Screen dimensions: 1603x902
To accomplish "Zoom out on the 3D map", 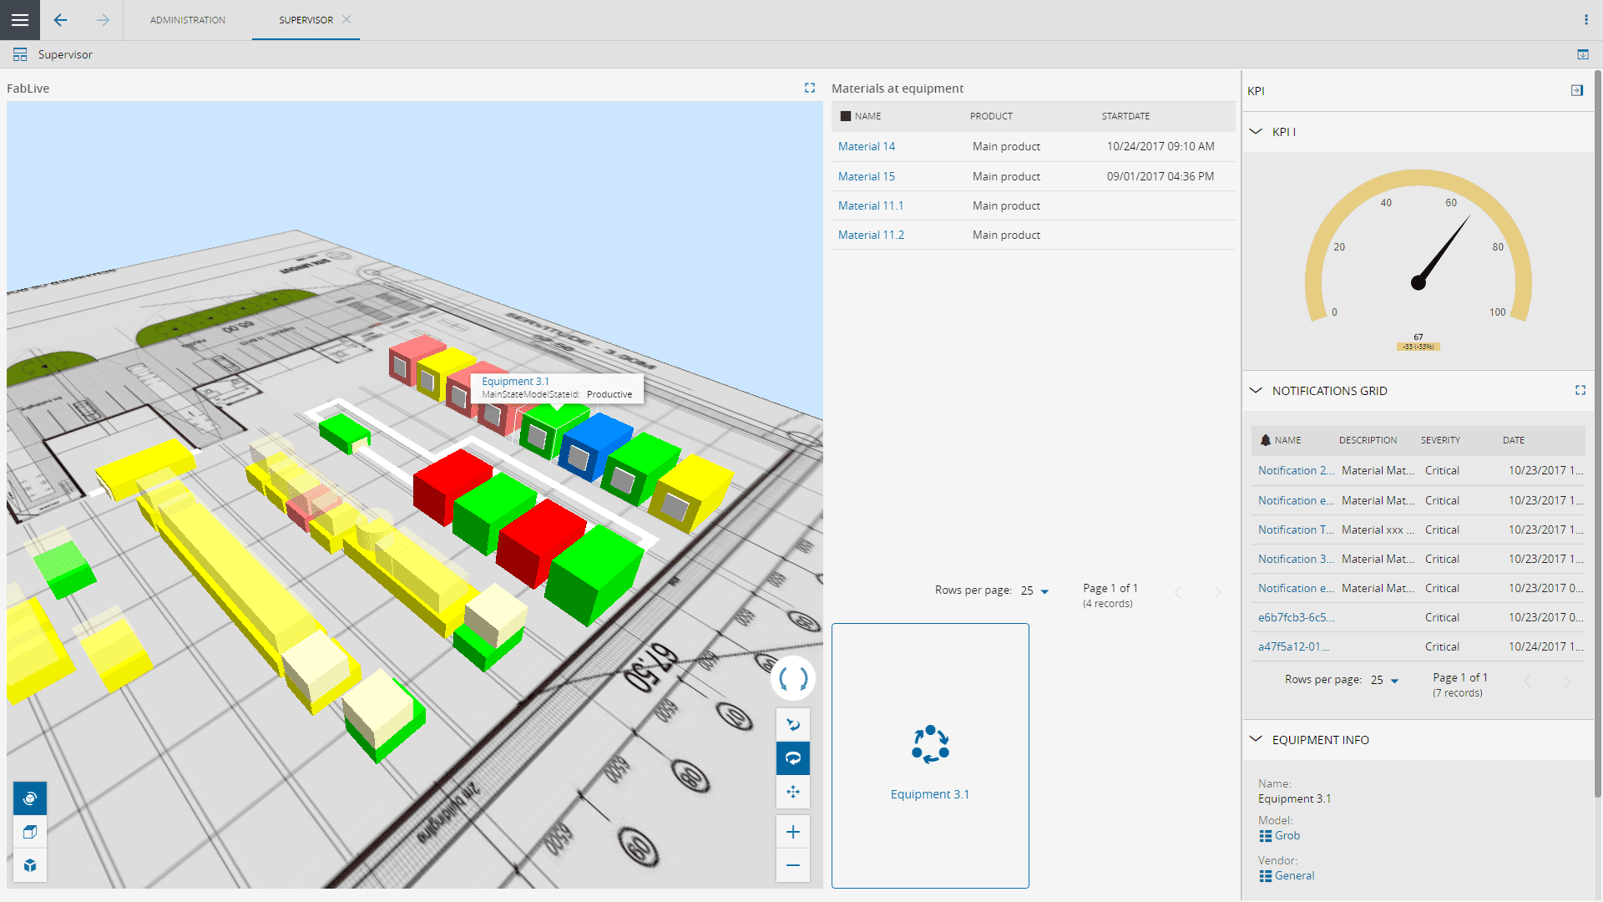I will [793, 865].
